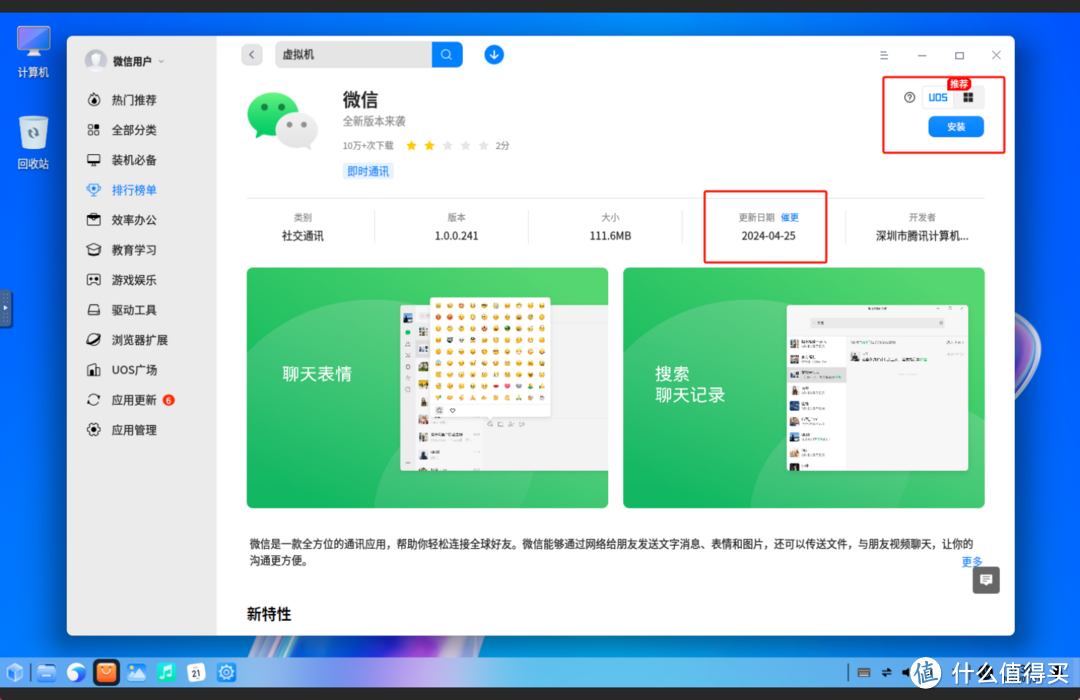Click the help question mark icon

tap(907, 96)
